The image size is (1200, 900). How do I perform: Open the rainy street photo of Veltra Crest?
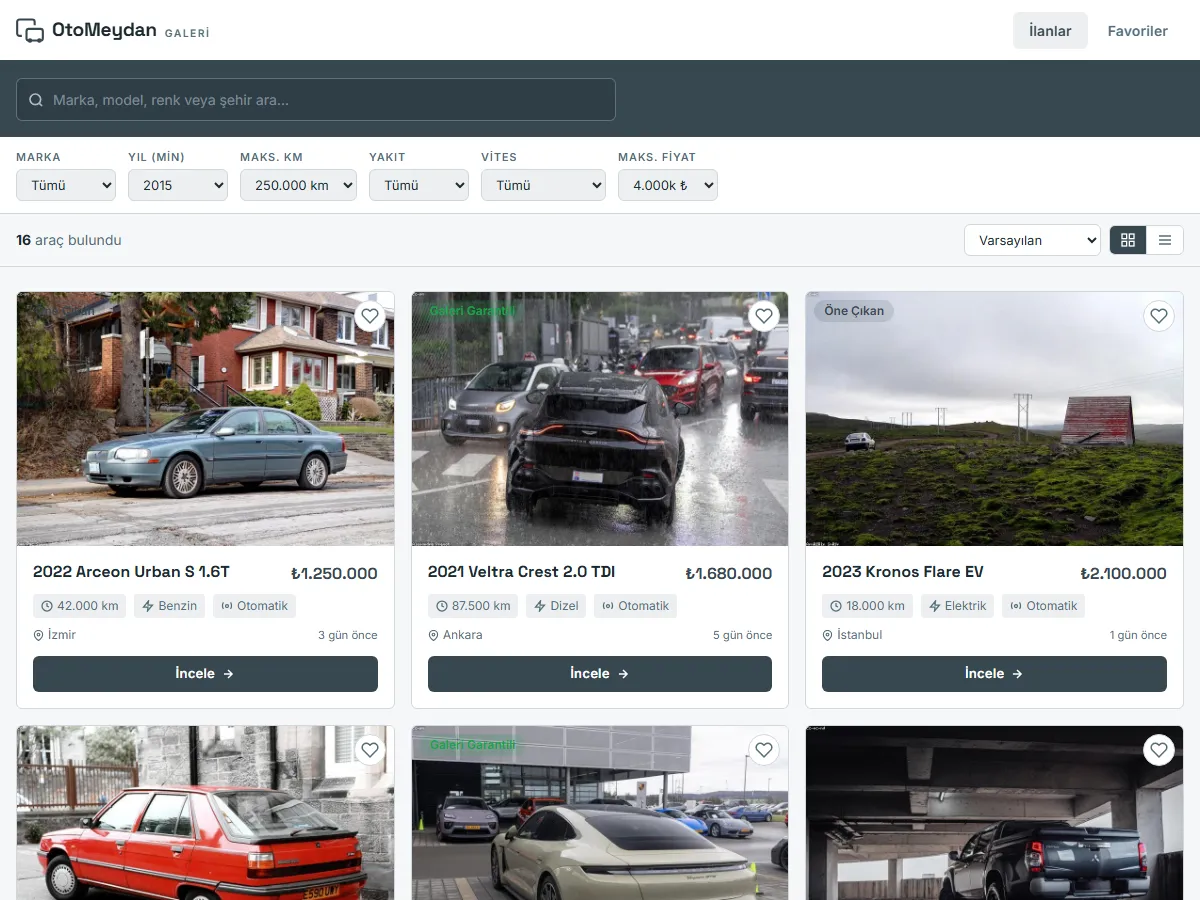[600, 419]
